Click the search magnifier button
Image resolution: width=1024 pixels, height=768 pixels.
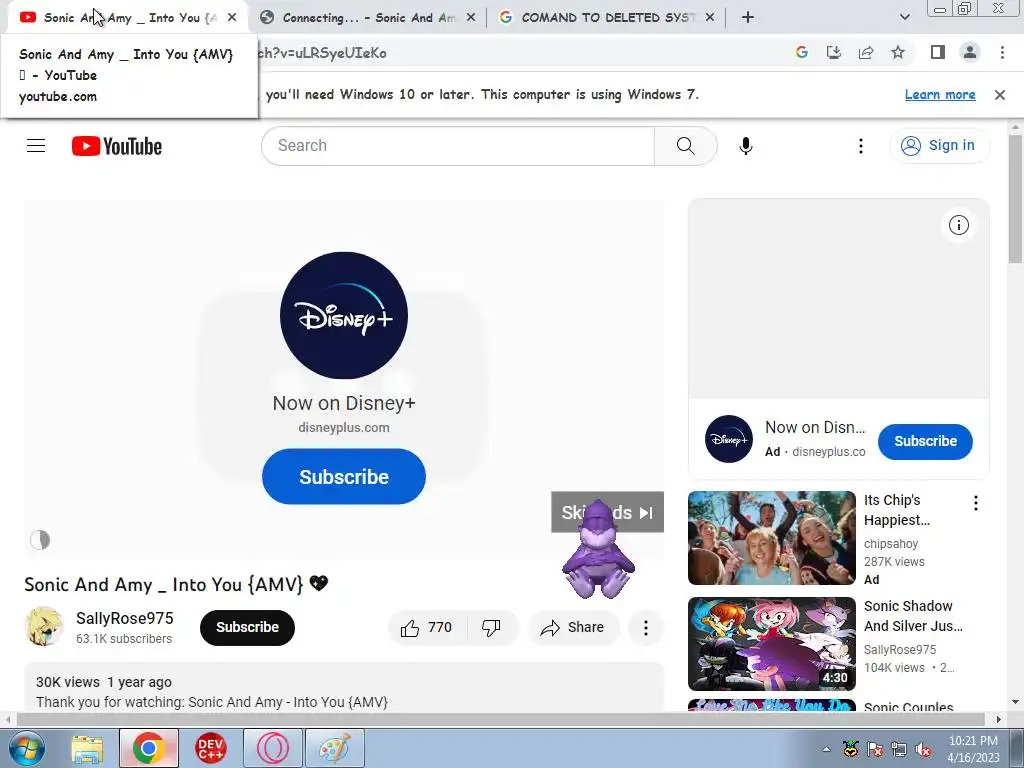(685, 146)
